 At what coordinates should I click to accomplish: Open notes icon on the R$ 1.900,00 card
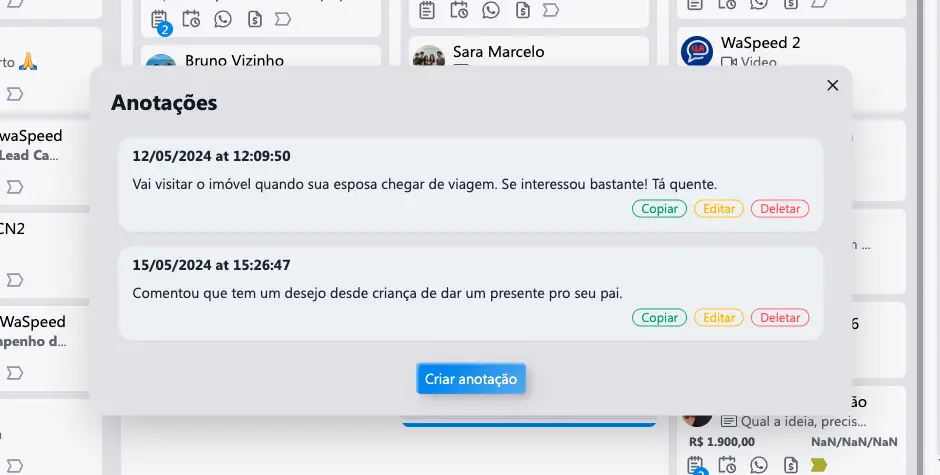click(695, 465)
